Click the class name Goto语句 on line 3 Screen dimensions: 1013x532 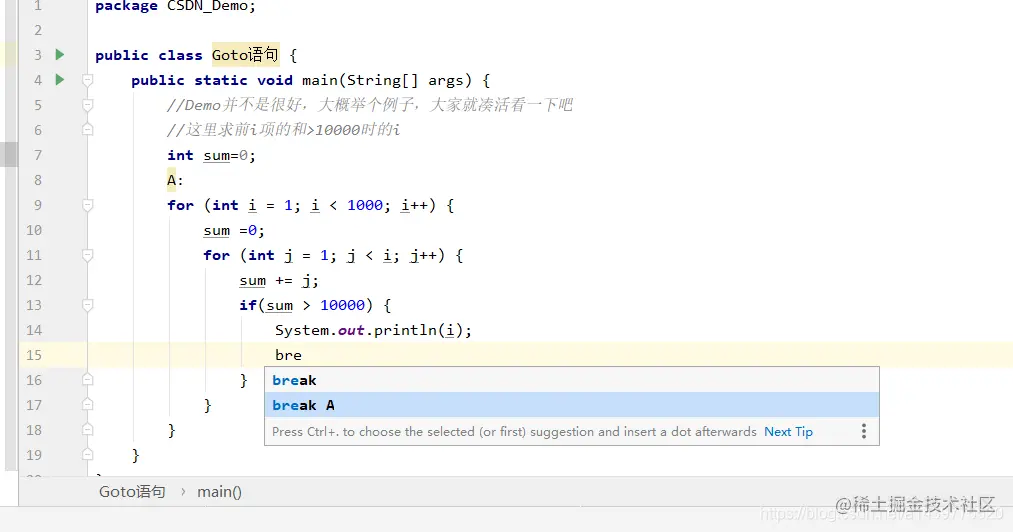pyautogui.click(x=245, y=55)
